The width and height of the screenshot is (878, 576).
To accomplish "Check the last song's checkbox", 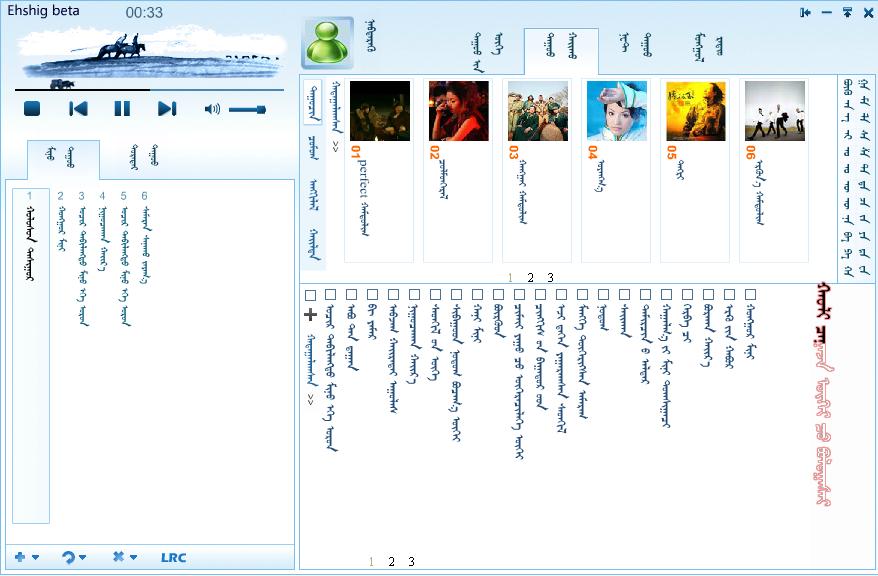I will point(750,295).
